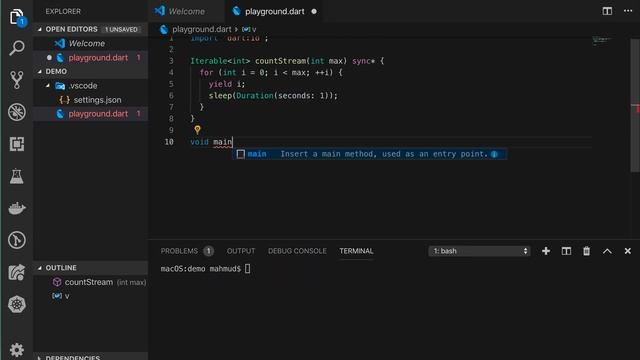Collapse the Outline section
Image resolution: width=640 pixels, height=360 pixels.
(x=40, y=268)
